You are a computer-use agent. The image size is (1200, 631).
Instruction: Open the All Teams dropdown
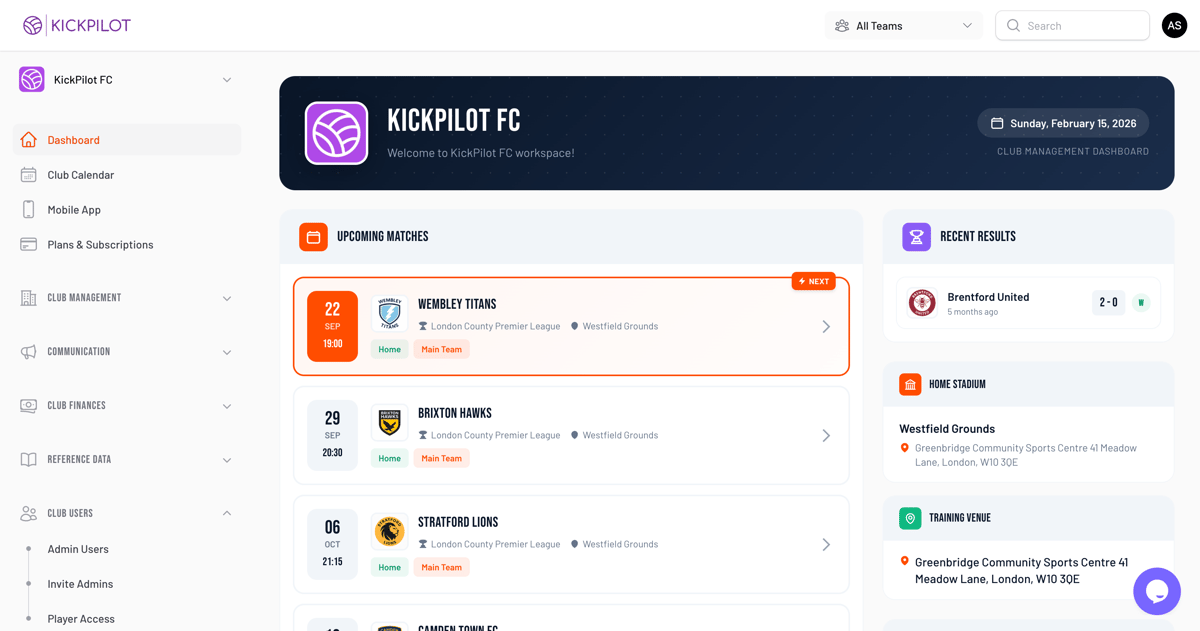click(x=902, y=25)
